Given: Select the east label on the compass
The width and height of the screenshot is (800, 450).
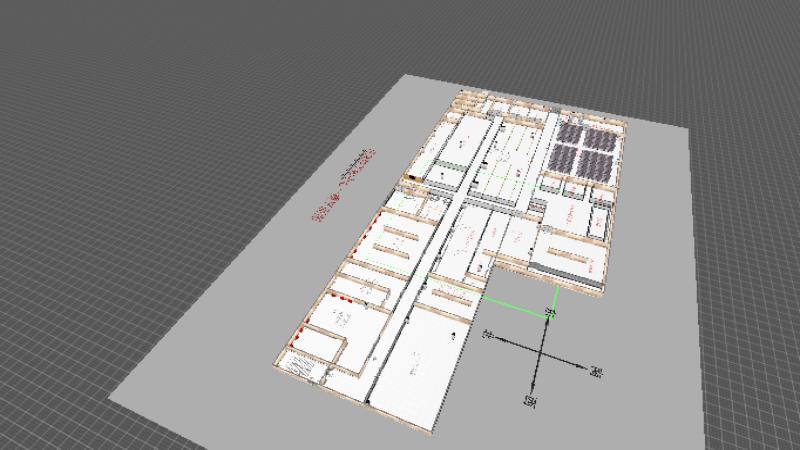Looking at the screenshot, I should point(595,373).
